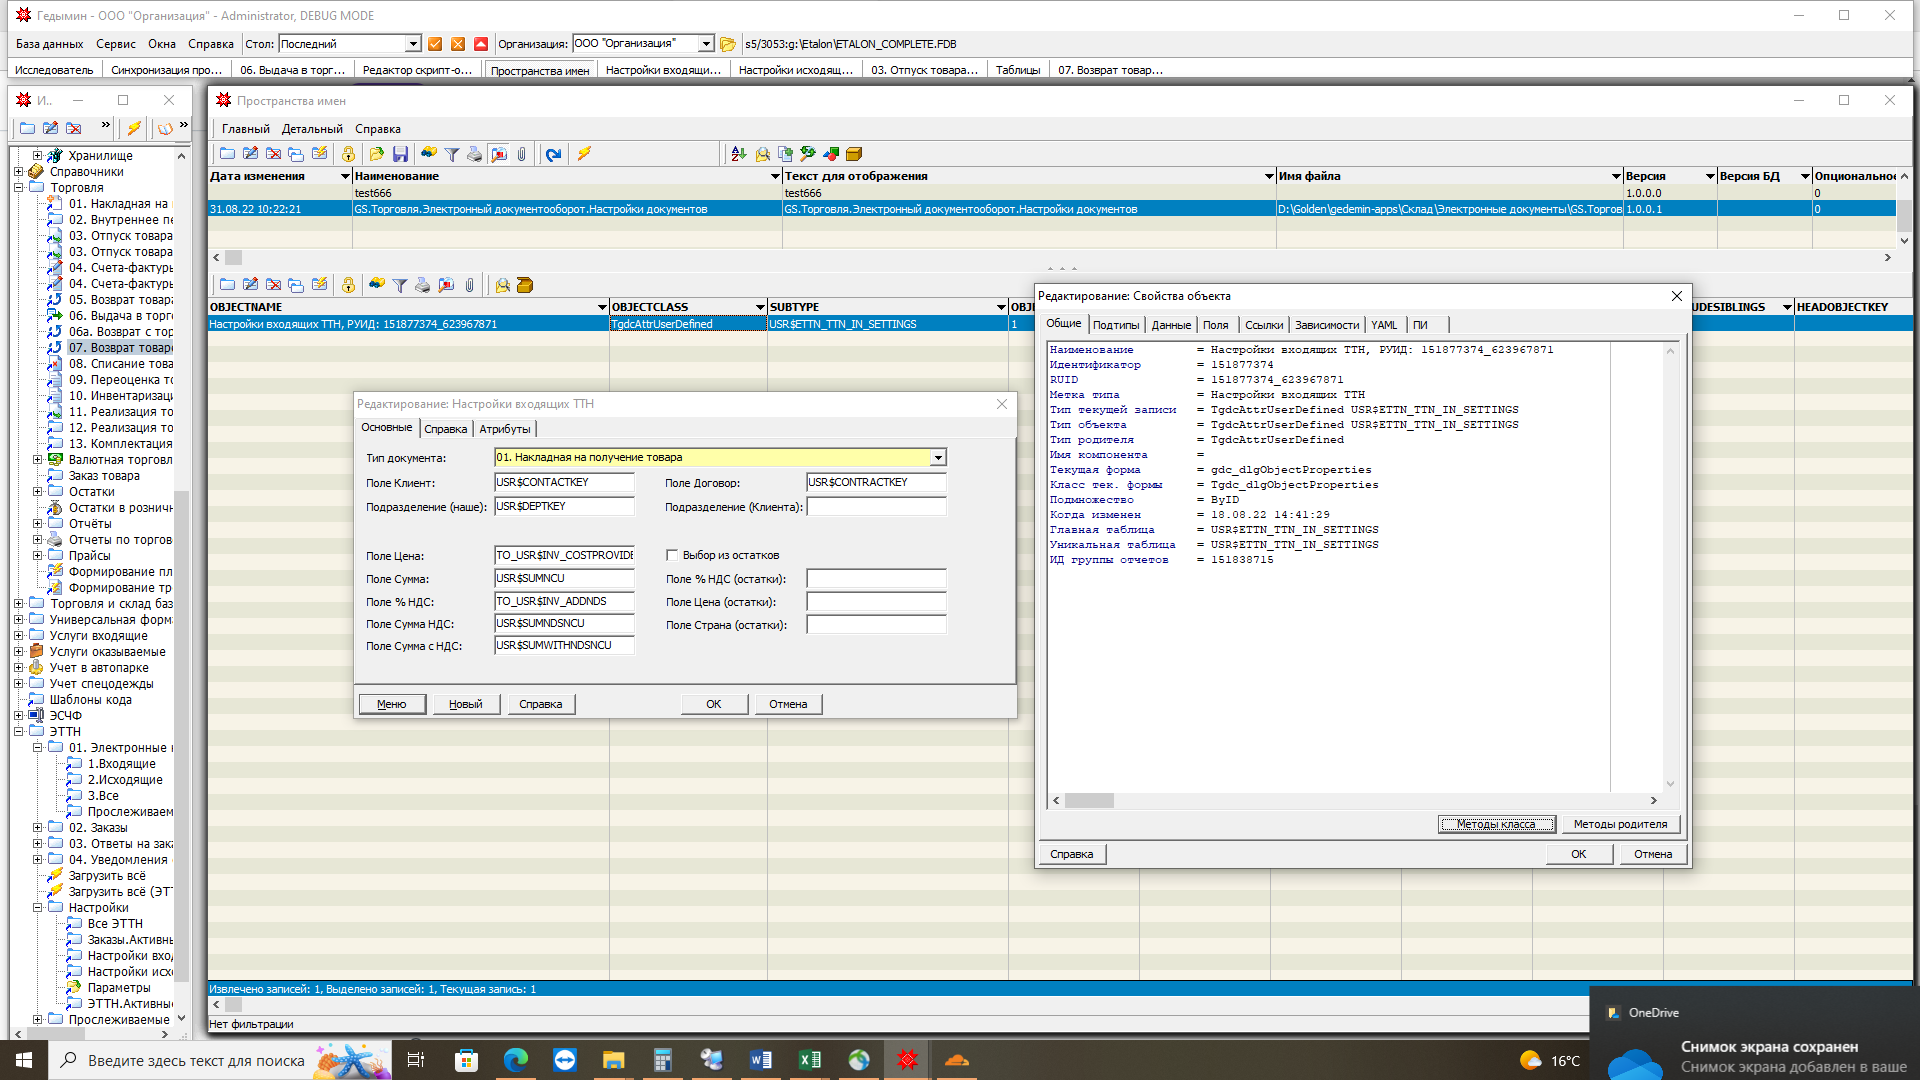Click the printer icon in detail toolbar
1920x1080 pixels.
point(422,286)
